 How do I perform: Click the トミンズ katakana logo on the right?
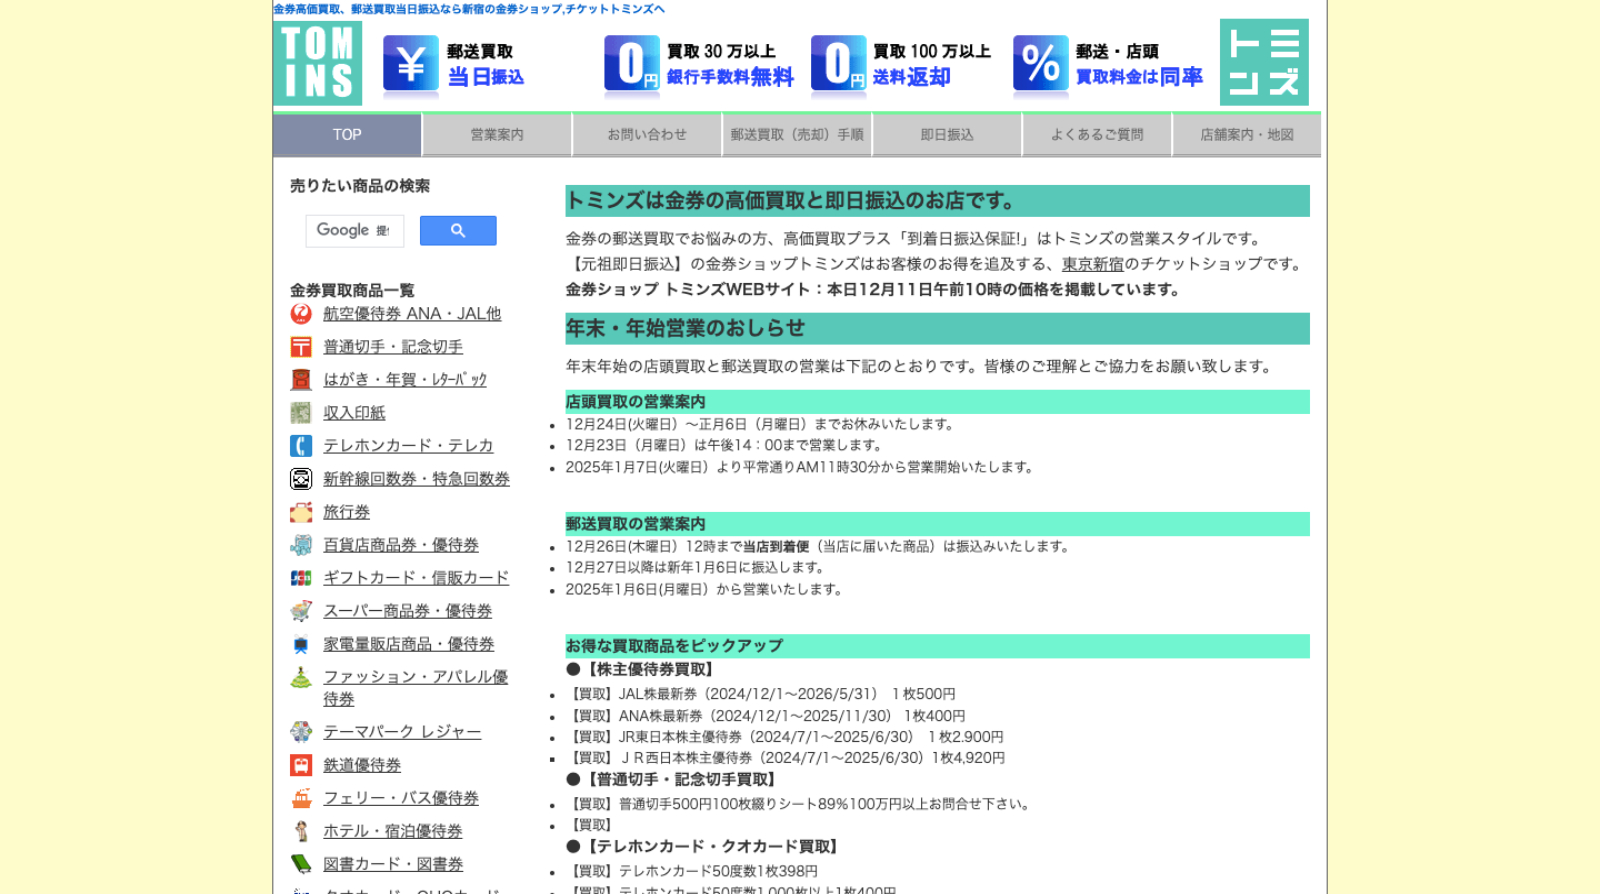(1264, 63)
